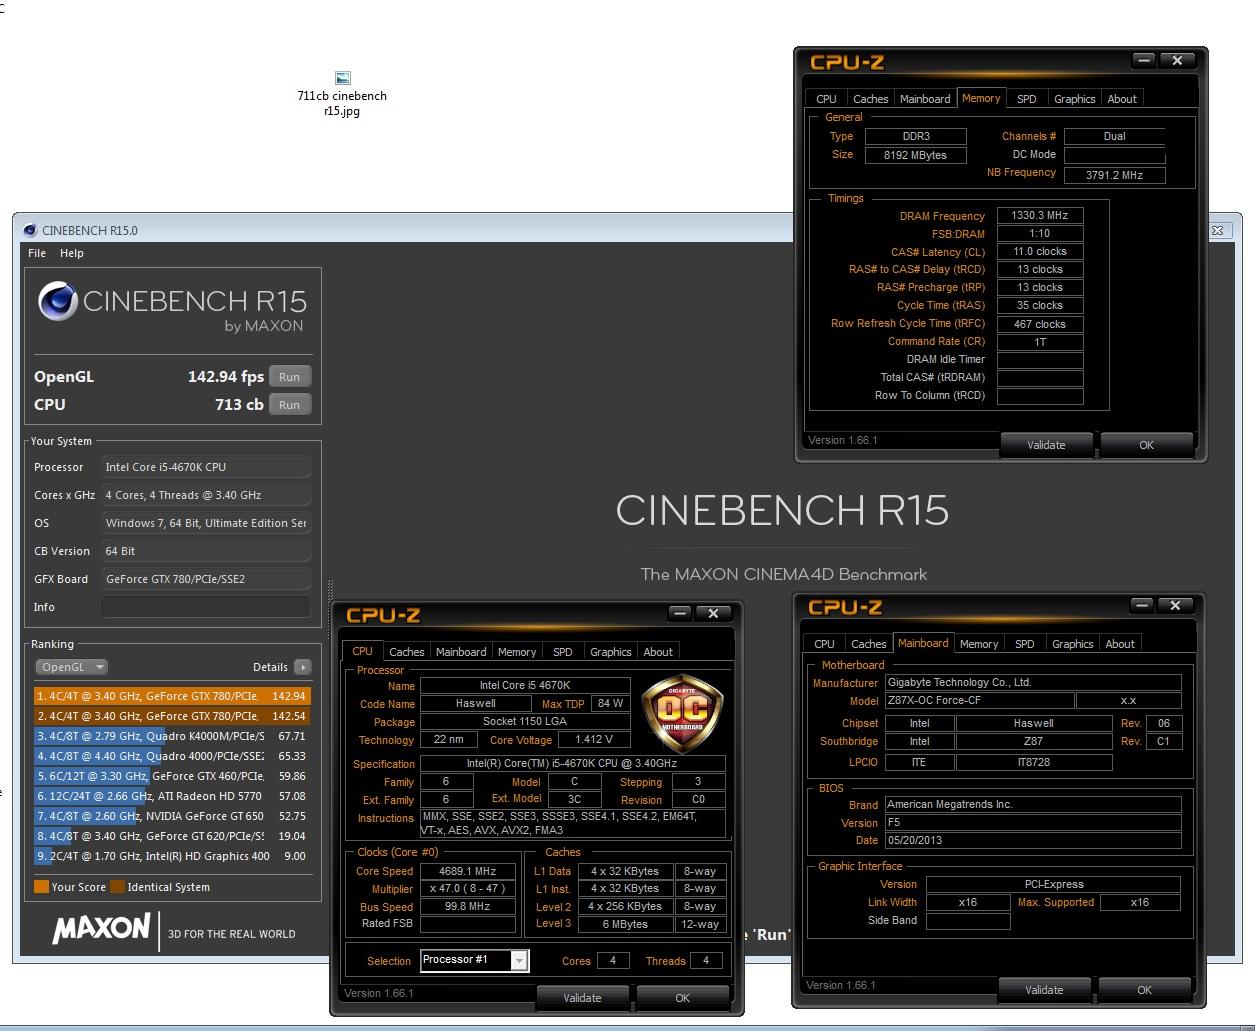Open Memory tab in CPU-Z CPU window

[x=517, y=652]
